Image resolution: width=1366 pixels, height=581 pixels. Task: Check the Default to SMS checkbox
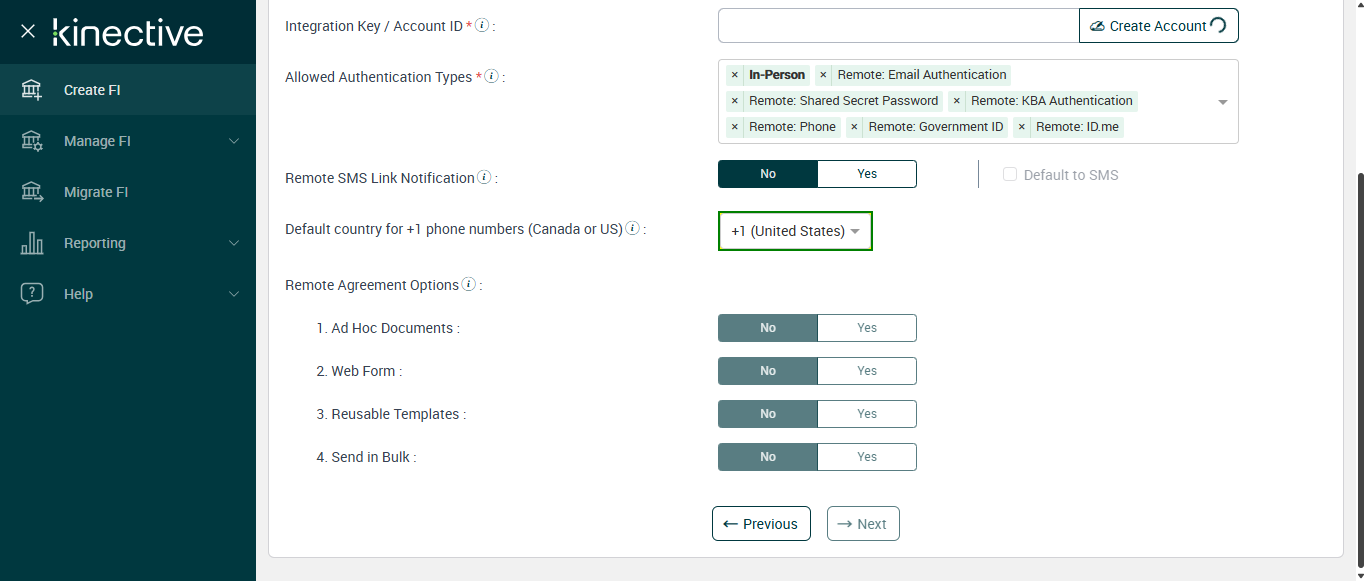[1010, 175]
